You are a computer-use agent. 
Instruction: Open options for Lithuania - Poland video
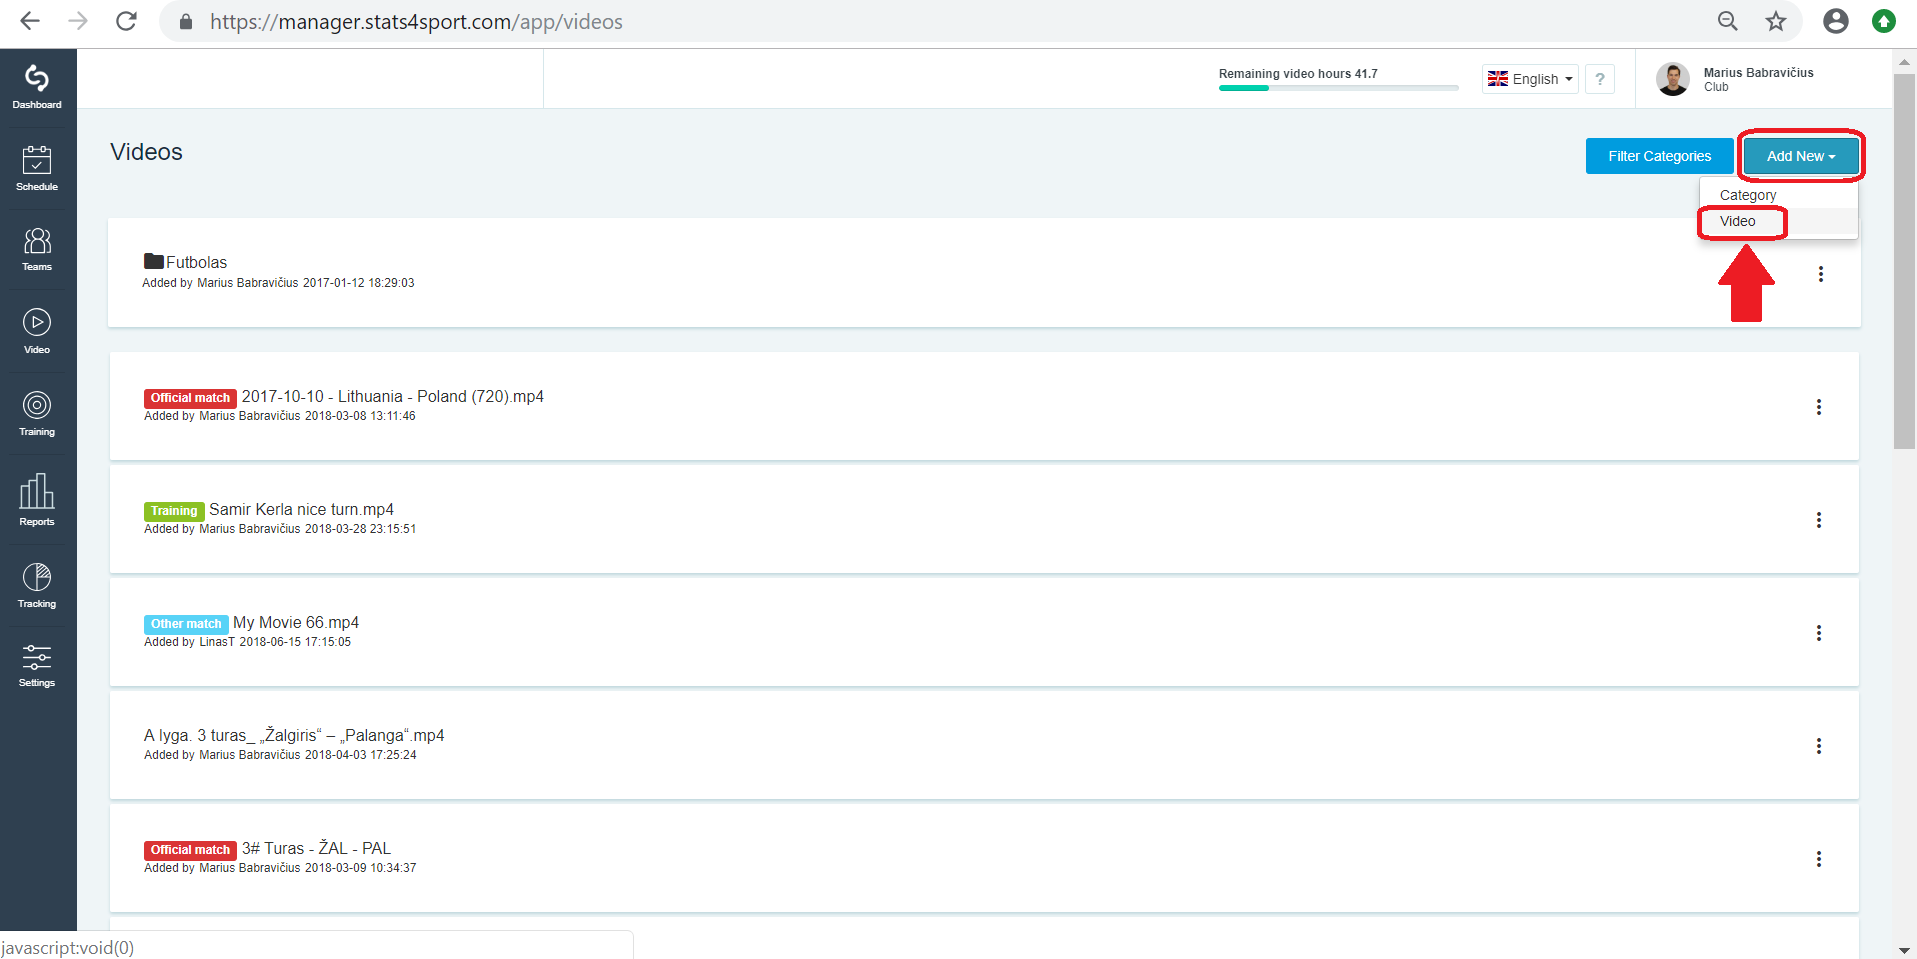[1819, 407]
